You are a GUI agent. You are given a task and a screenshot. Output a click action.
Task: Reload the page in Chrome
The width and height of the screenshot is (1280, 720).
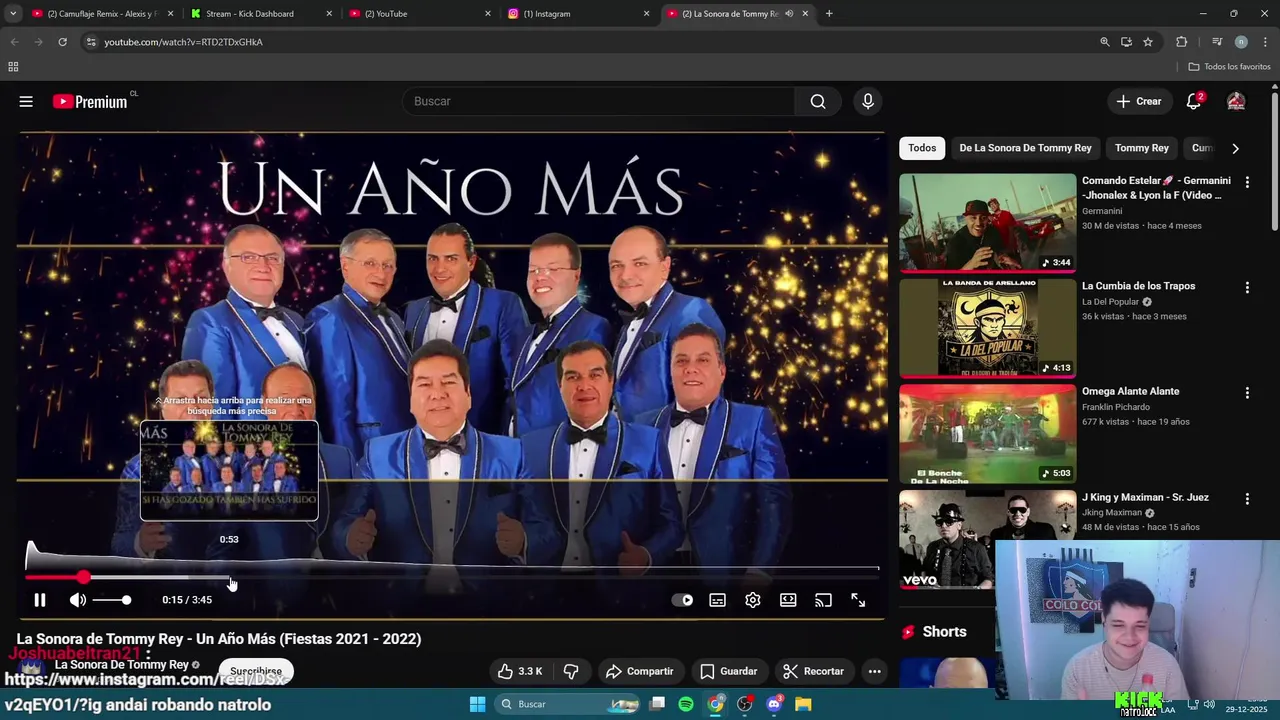[62, 42]
